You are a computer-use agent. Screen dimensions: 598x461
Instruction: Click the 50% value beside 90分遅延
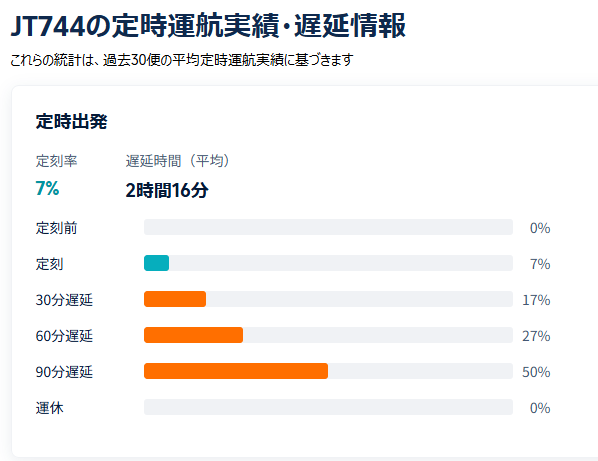[536, 372]
